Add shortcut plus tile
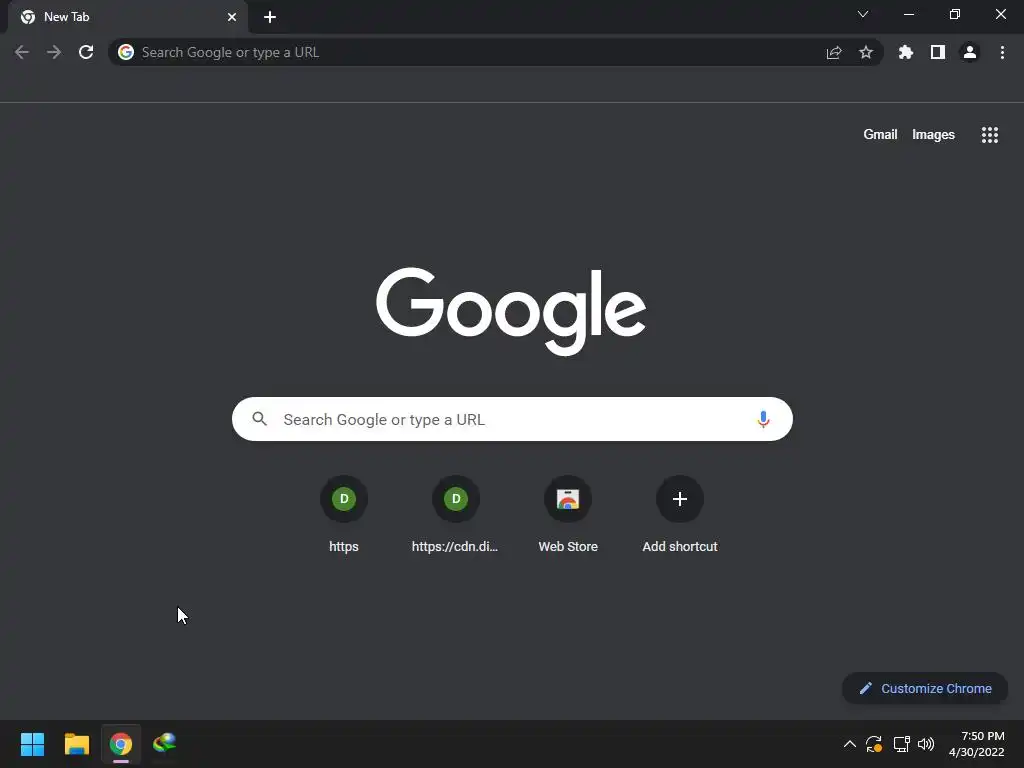1024x768 pixels. (680, 514)
